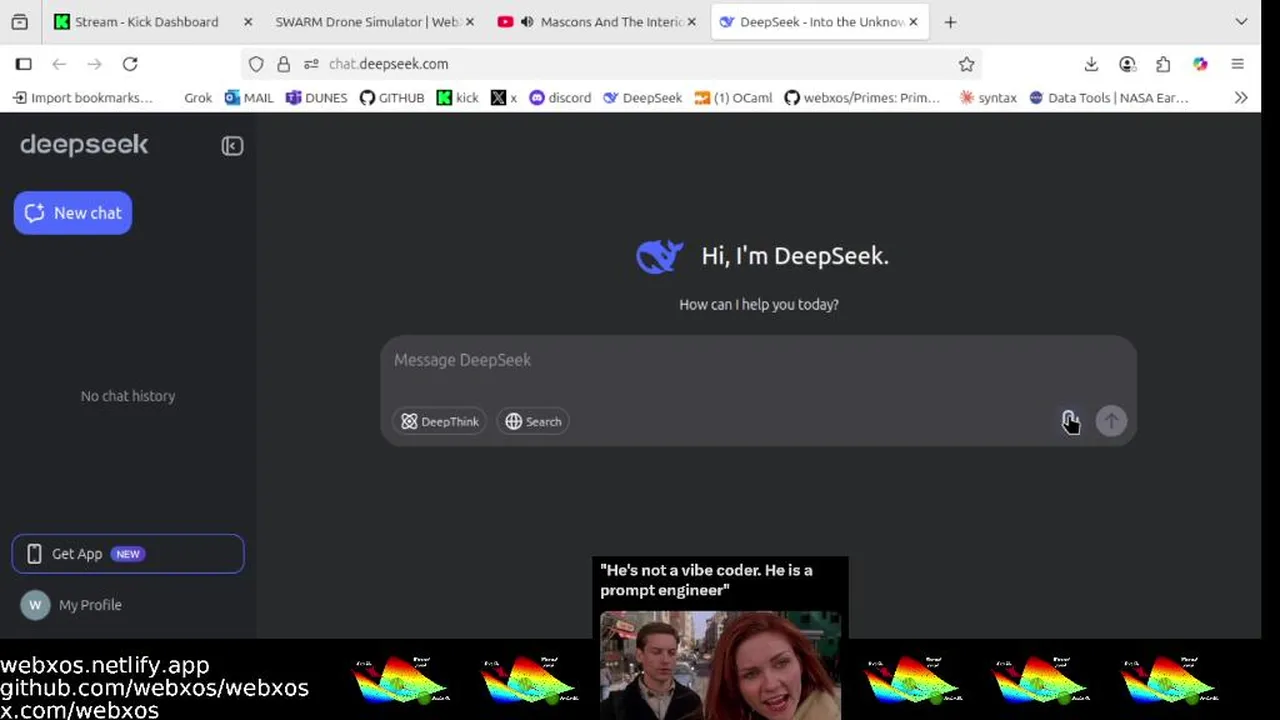The height and width of the screenshot is (720, 1280).
Task: Click the send message arrow button
Action: click(1111, 421)
